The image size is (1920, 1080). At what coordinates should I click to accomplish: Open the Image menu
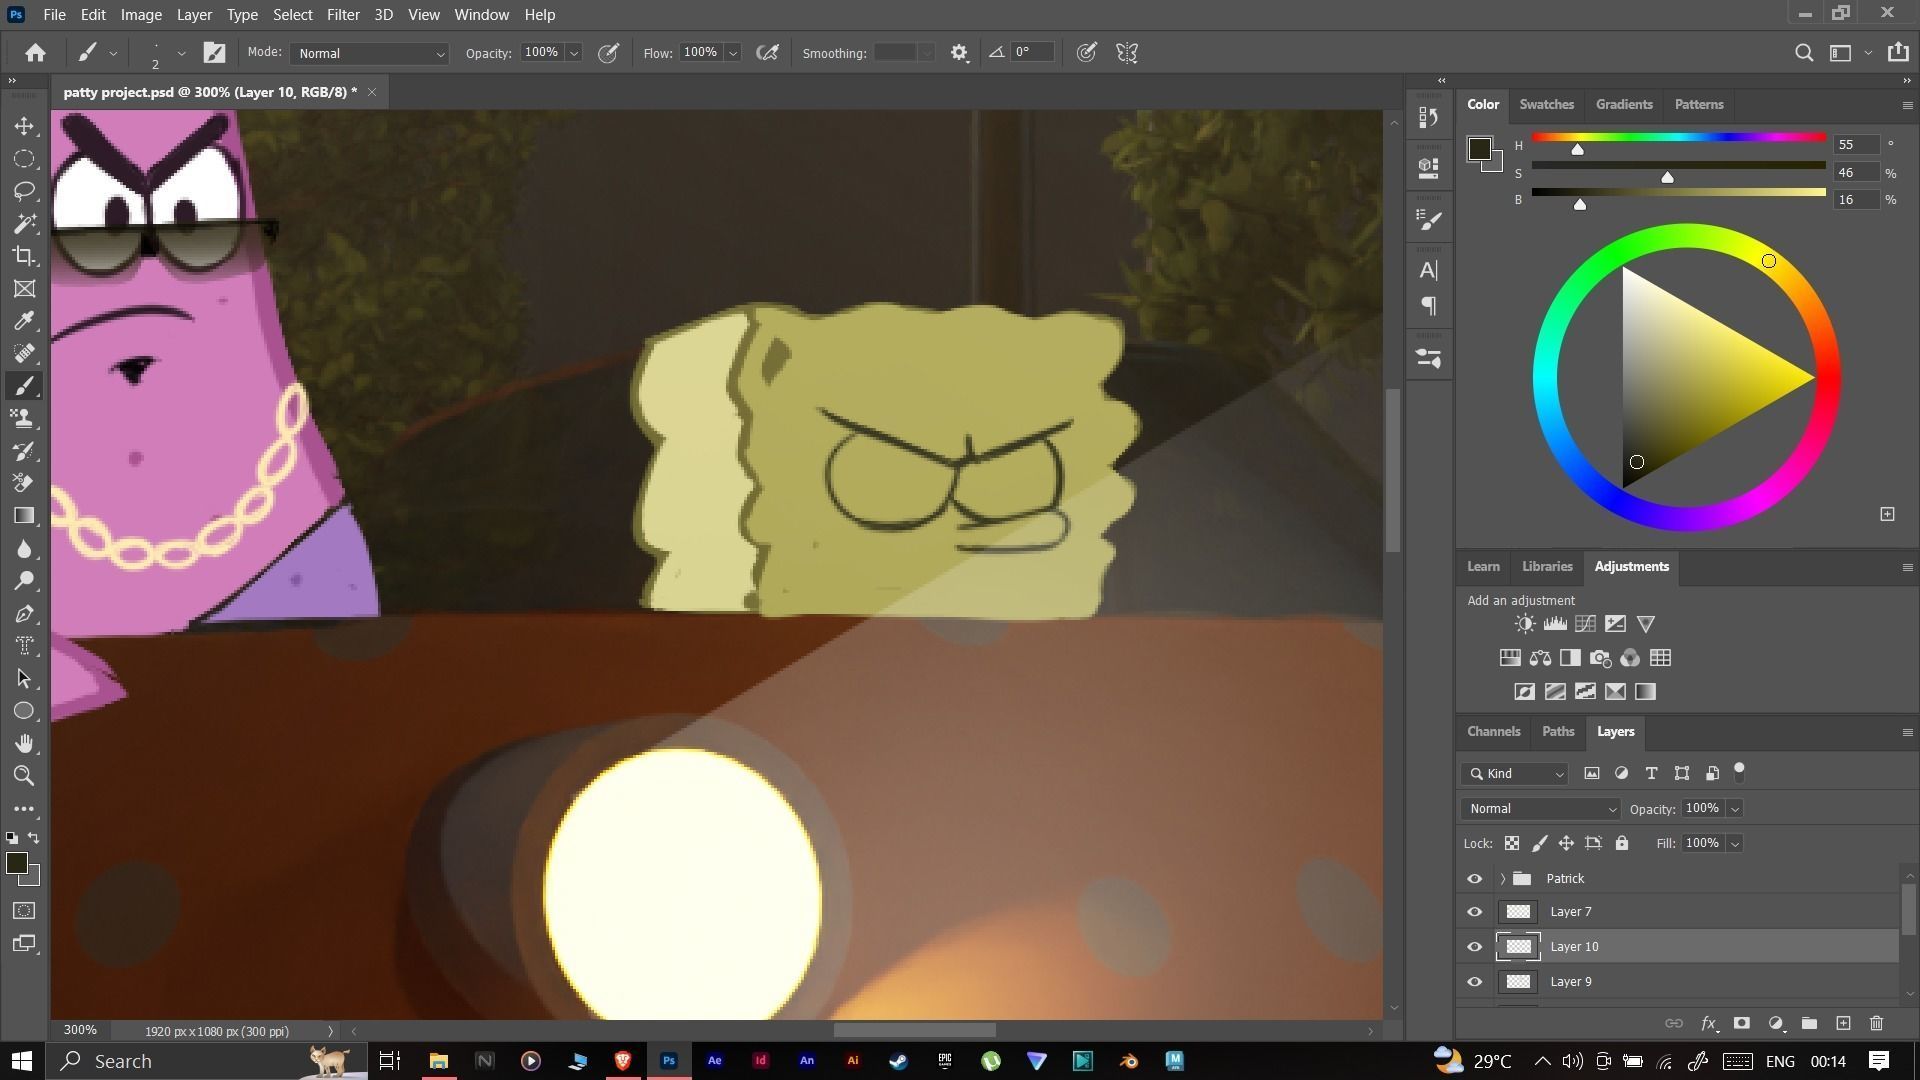click(x=141, y=15)
